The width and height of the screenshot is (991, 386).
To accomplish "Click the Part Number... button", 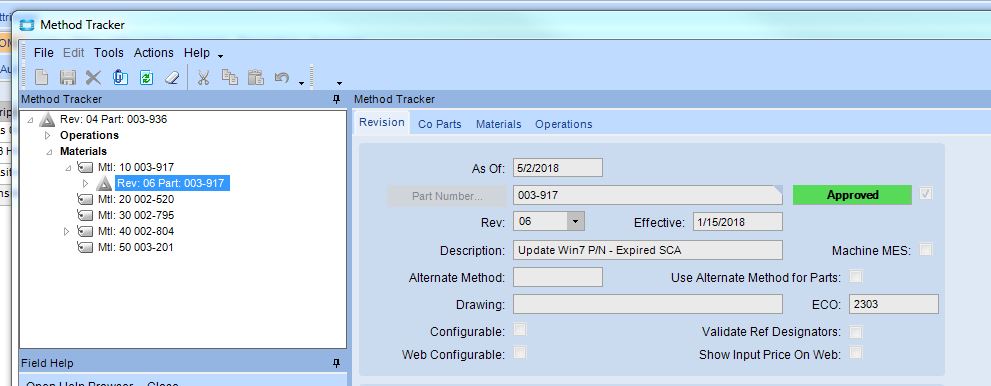I will [447, 195].
